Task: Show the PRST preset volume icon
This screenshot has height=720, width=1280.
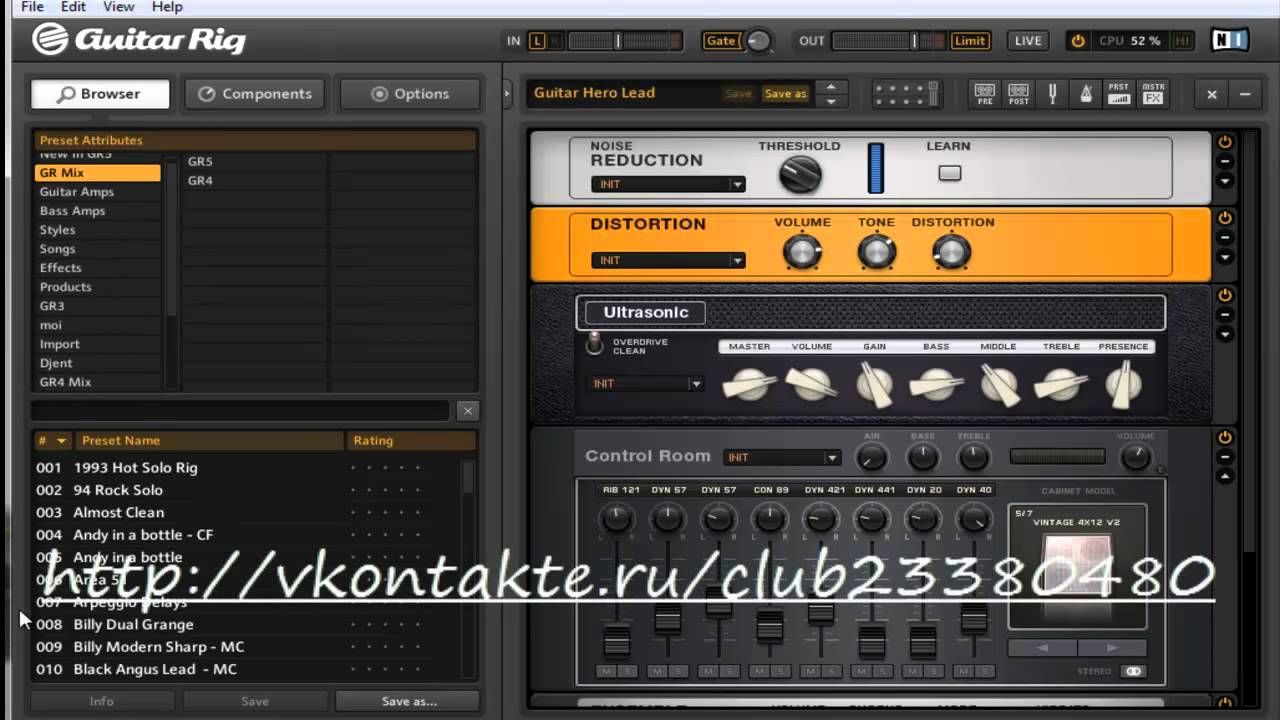Action: [x=1119, y=94]
